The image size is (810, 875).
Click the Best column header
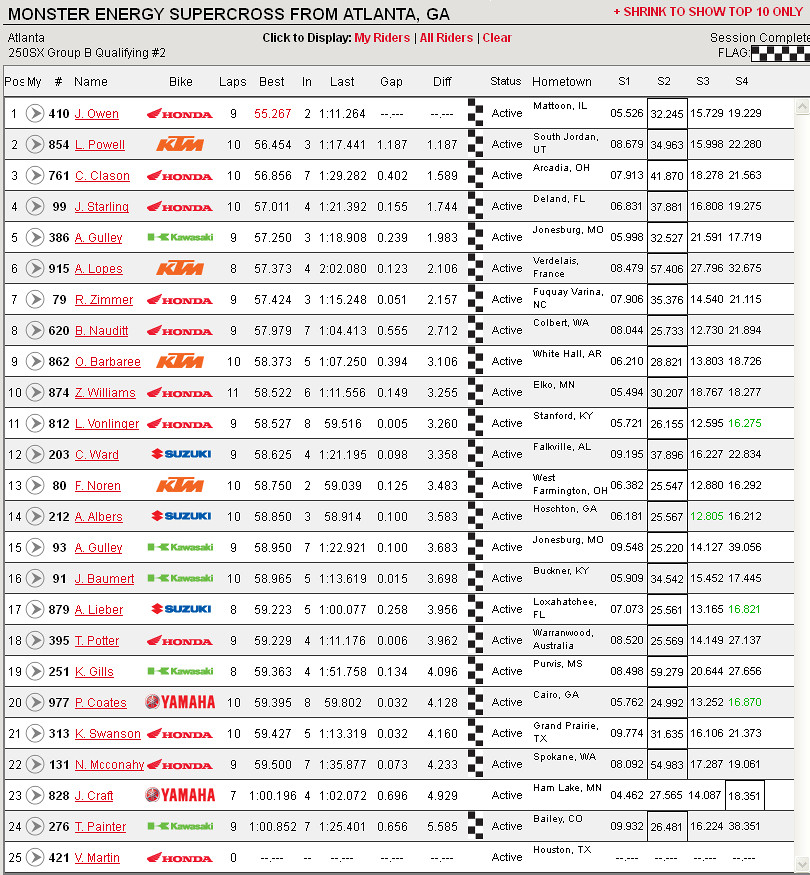click(x=272, y=81)
